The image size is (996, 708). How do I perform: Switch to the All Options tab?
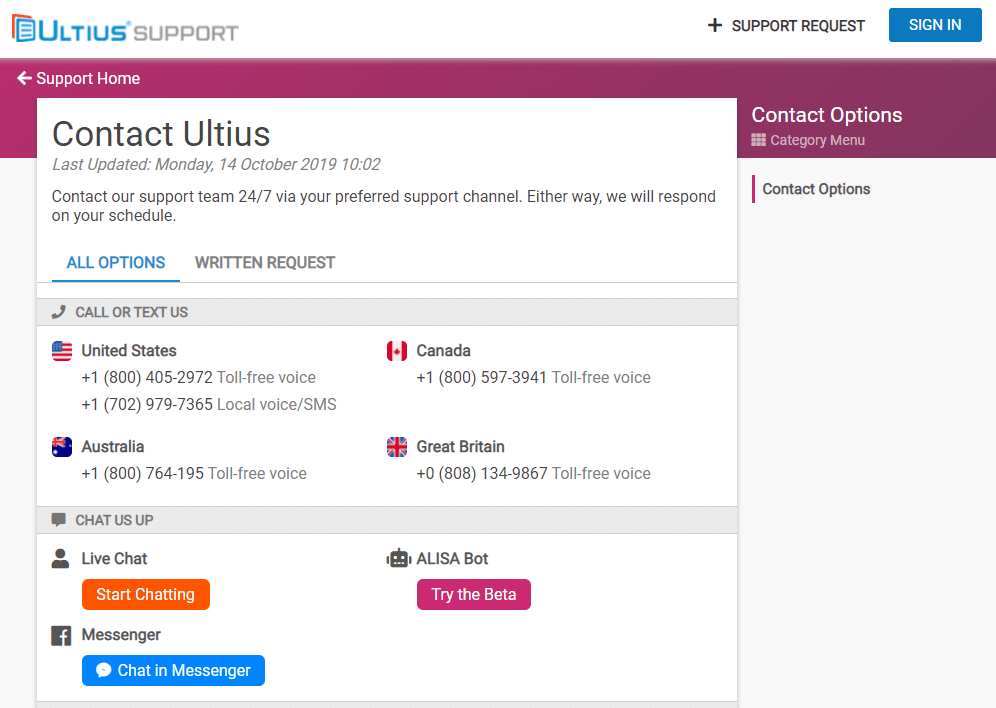116,263
